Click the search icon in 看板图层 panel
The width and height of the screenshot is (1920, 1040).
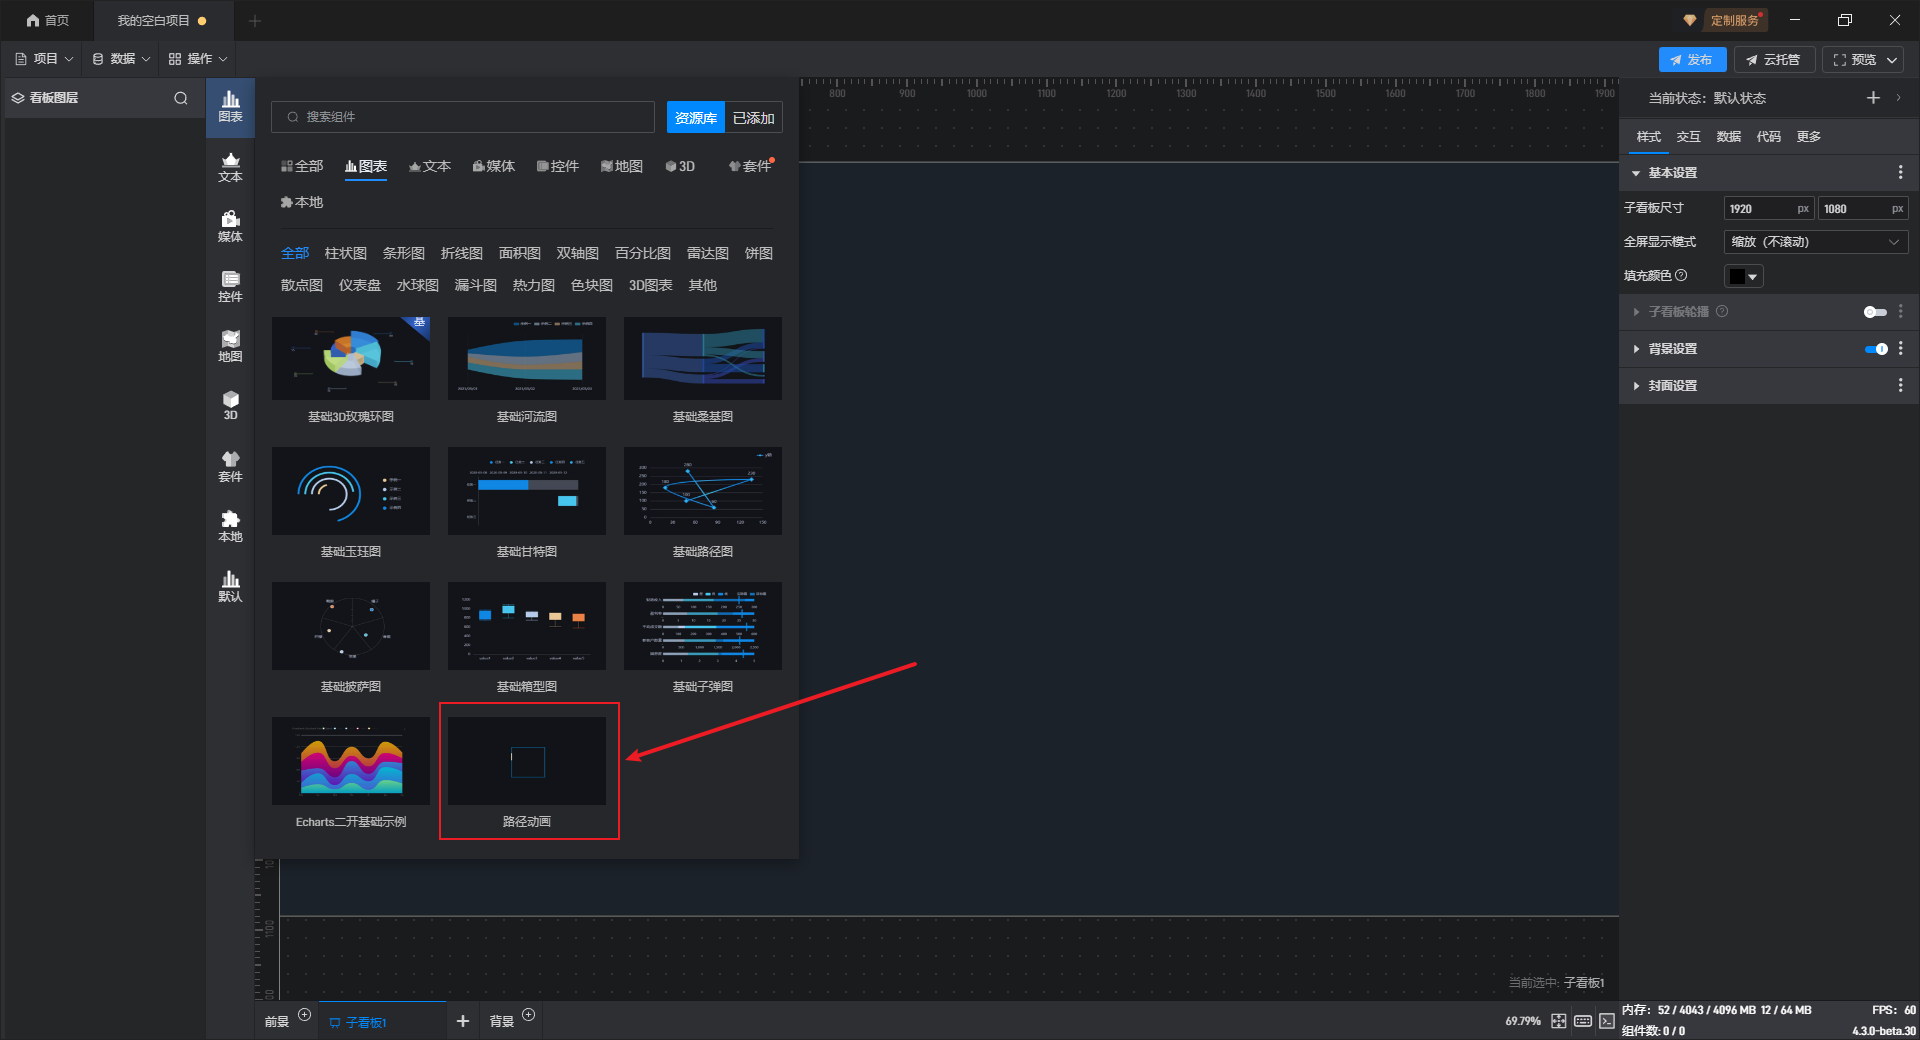pyautogui.click(x=181, y=98)
